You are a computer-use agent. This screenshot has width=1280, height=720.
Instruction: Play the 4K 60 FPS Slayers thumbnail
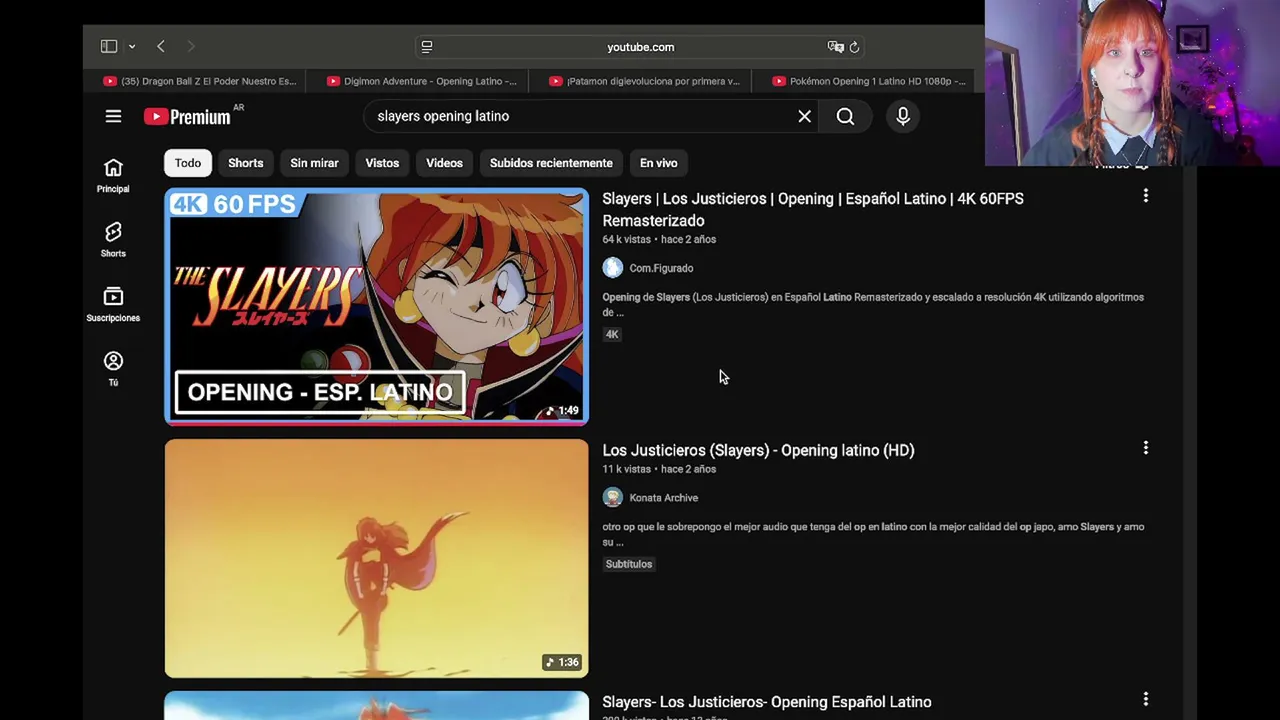tap(377, 307)
